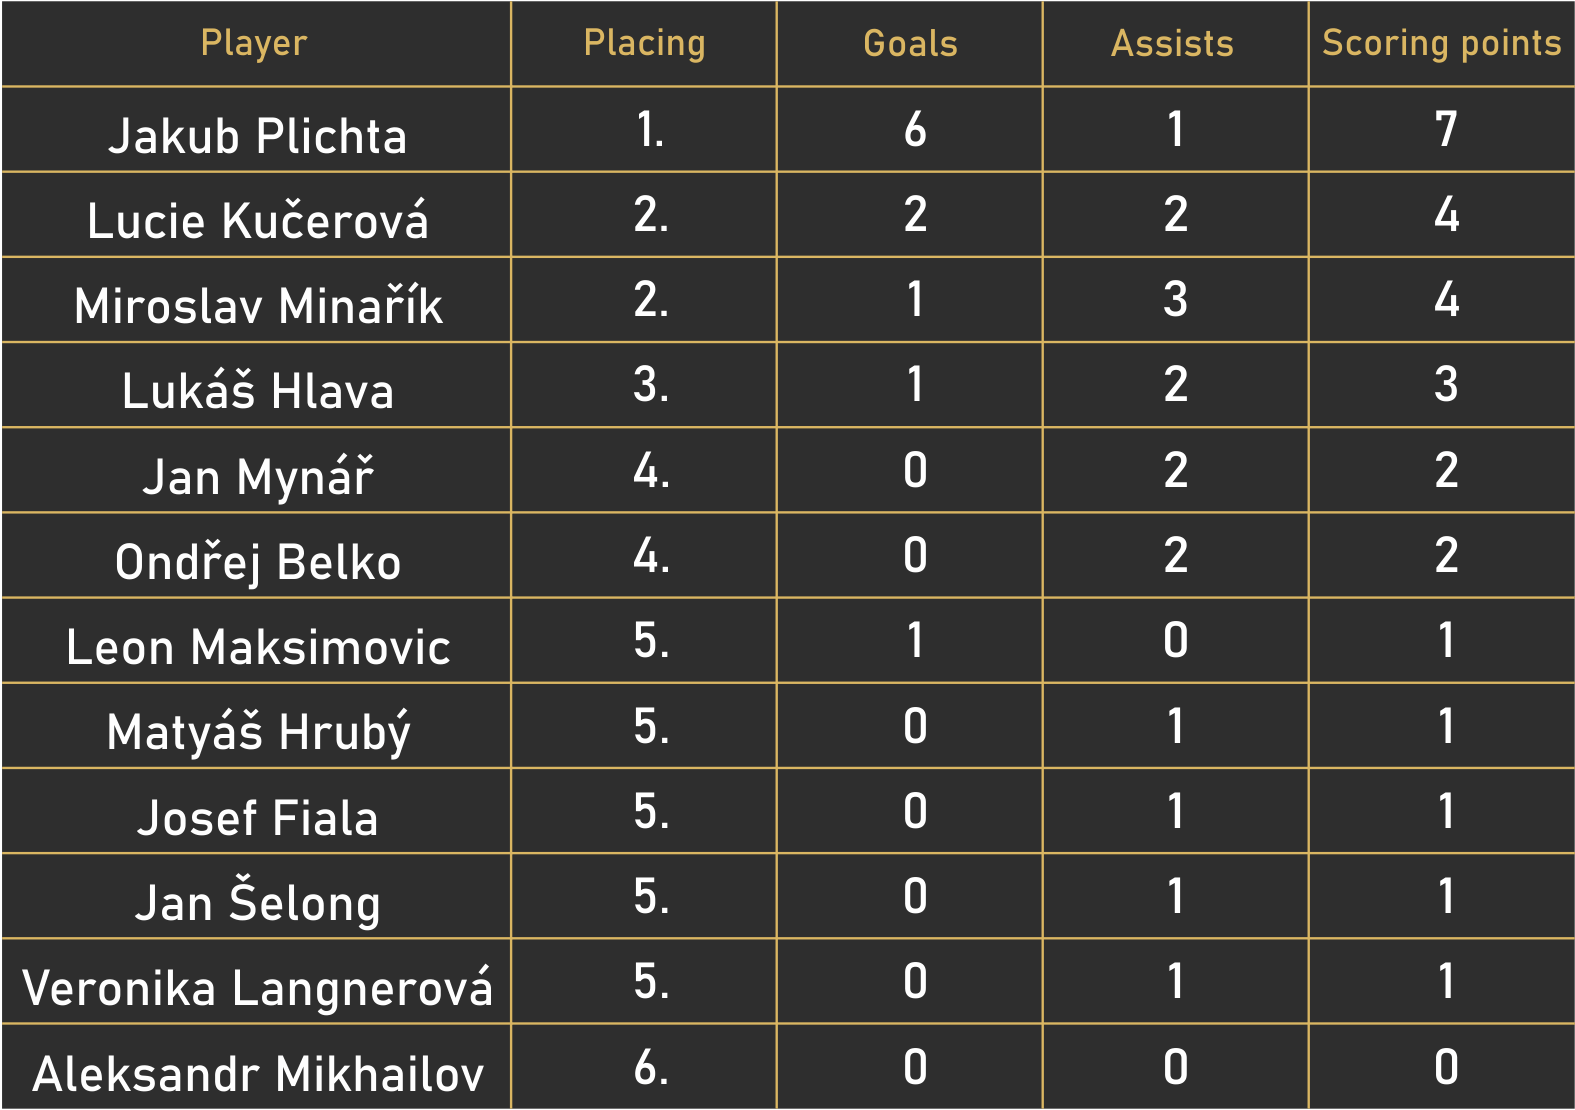1575x1110 pixels.
Task: Select player name Lucie Kučerová
Action: [x=257, y=221]
